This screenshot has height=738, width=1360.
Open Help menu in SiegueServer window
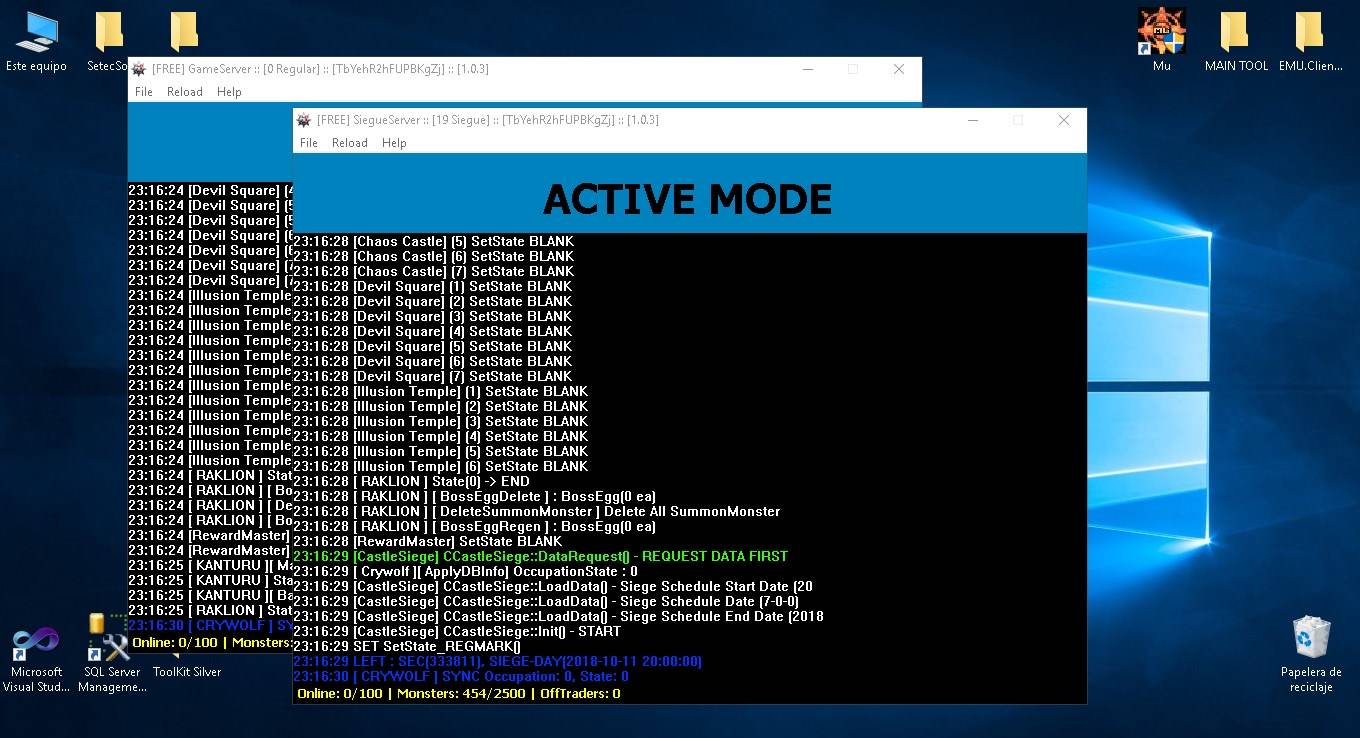pos(394,143)
